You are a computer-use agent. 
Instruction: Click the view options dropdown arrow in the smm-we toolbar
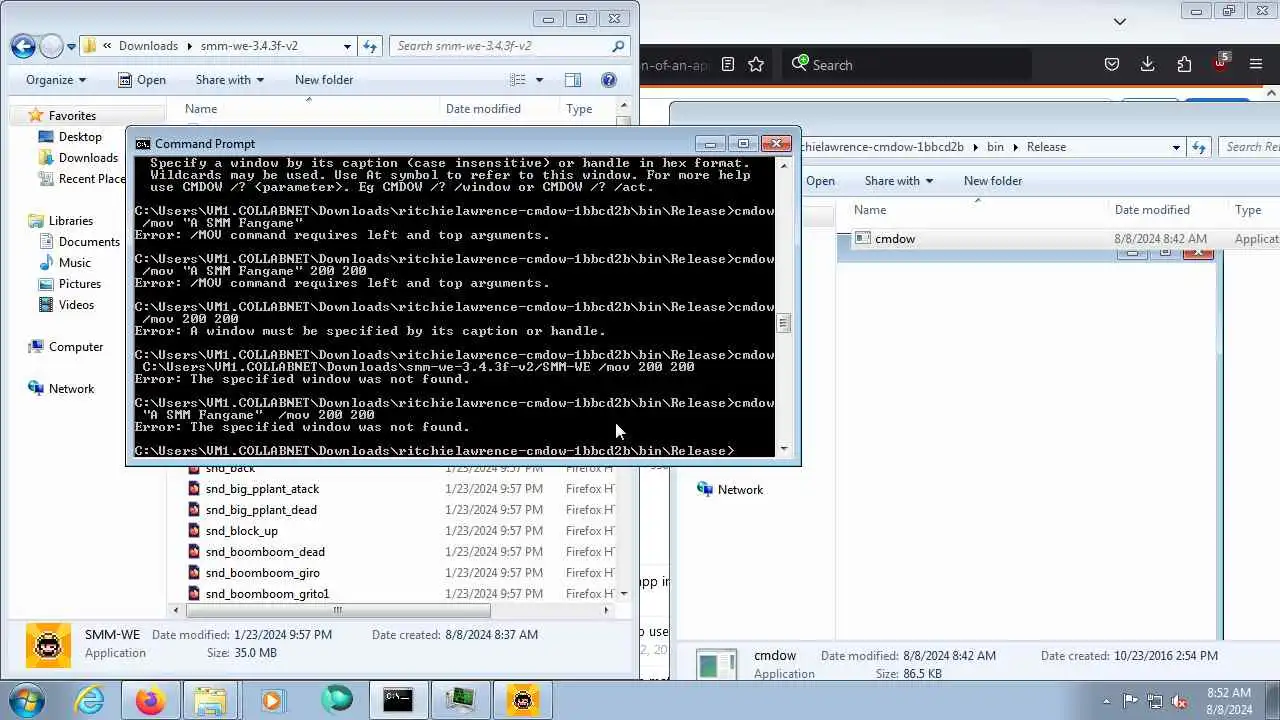tap(539, 80)
